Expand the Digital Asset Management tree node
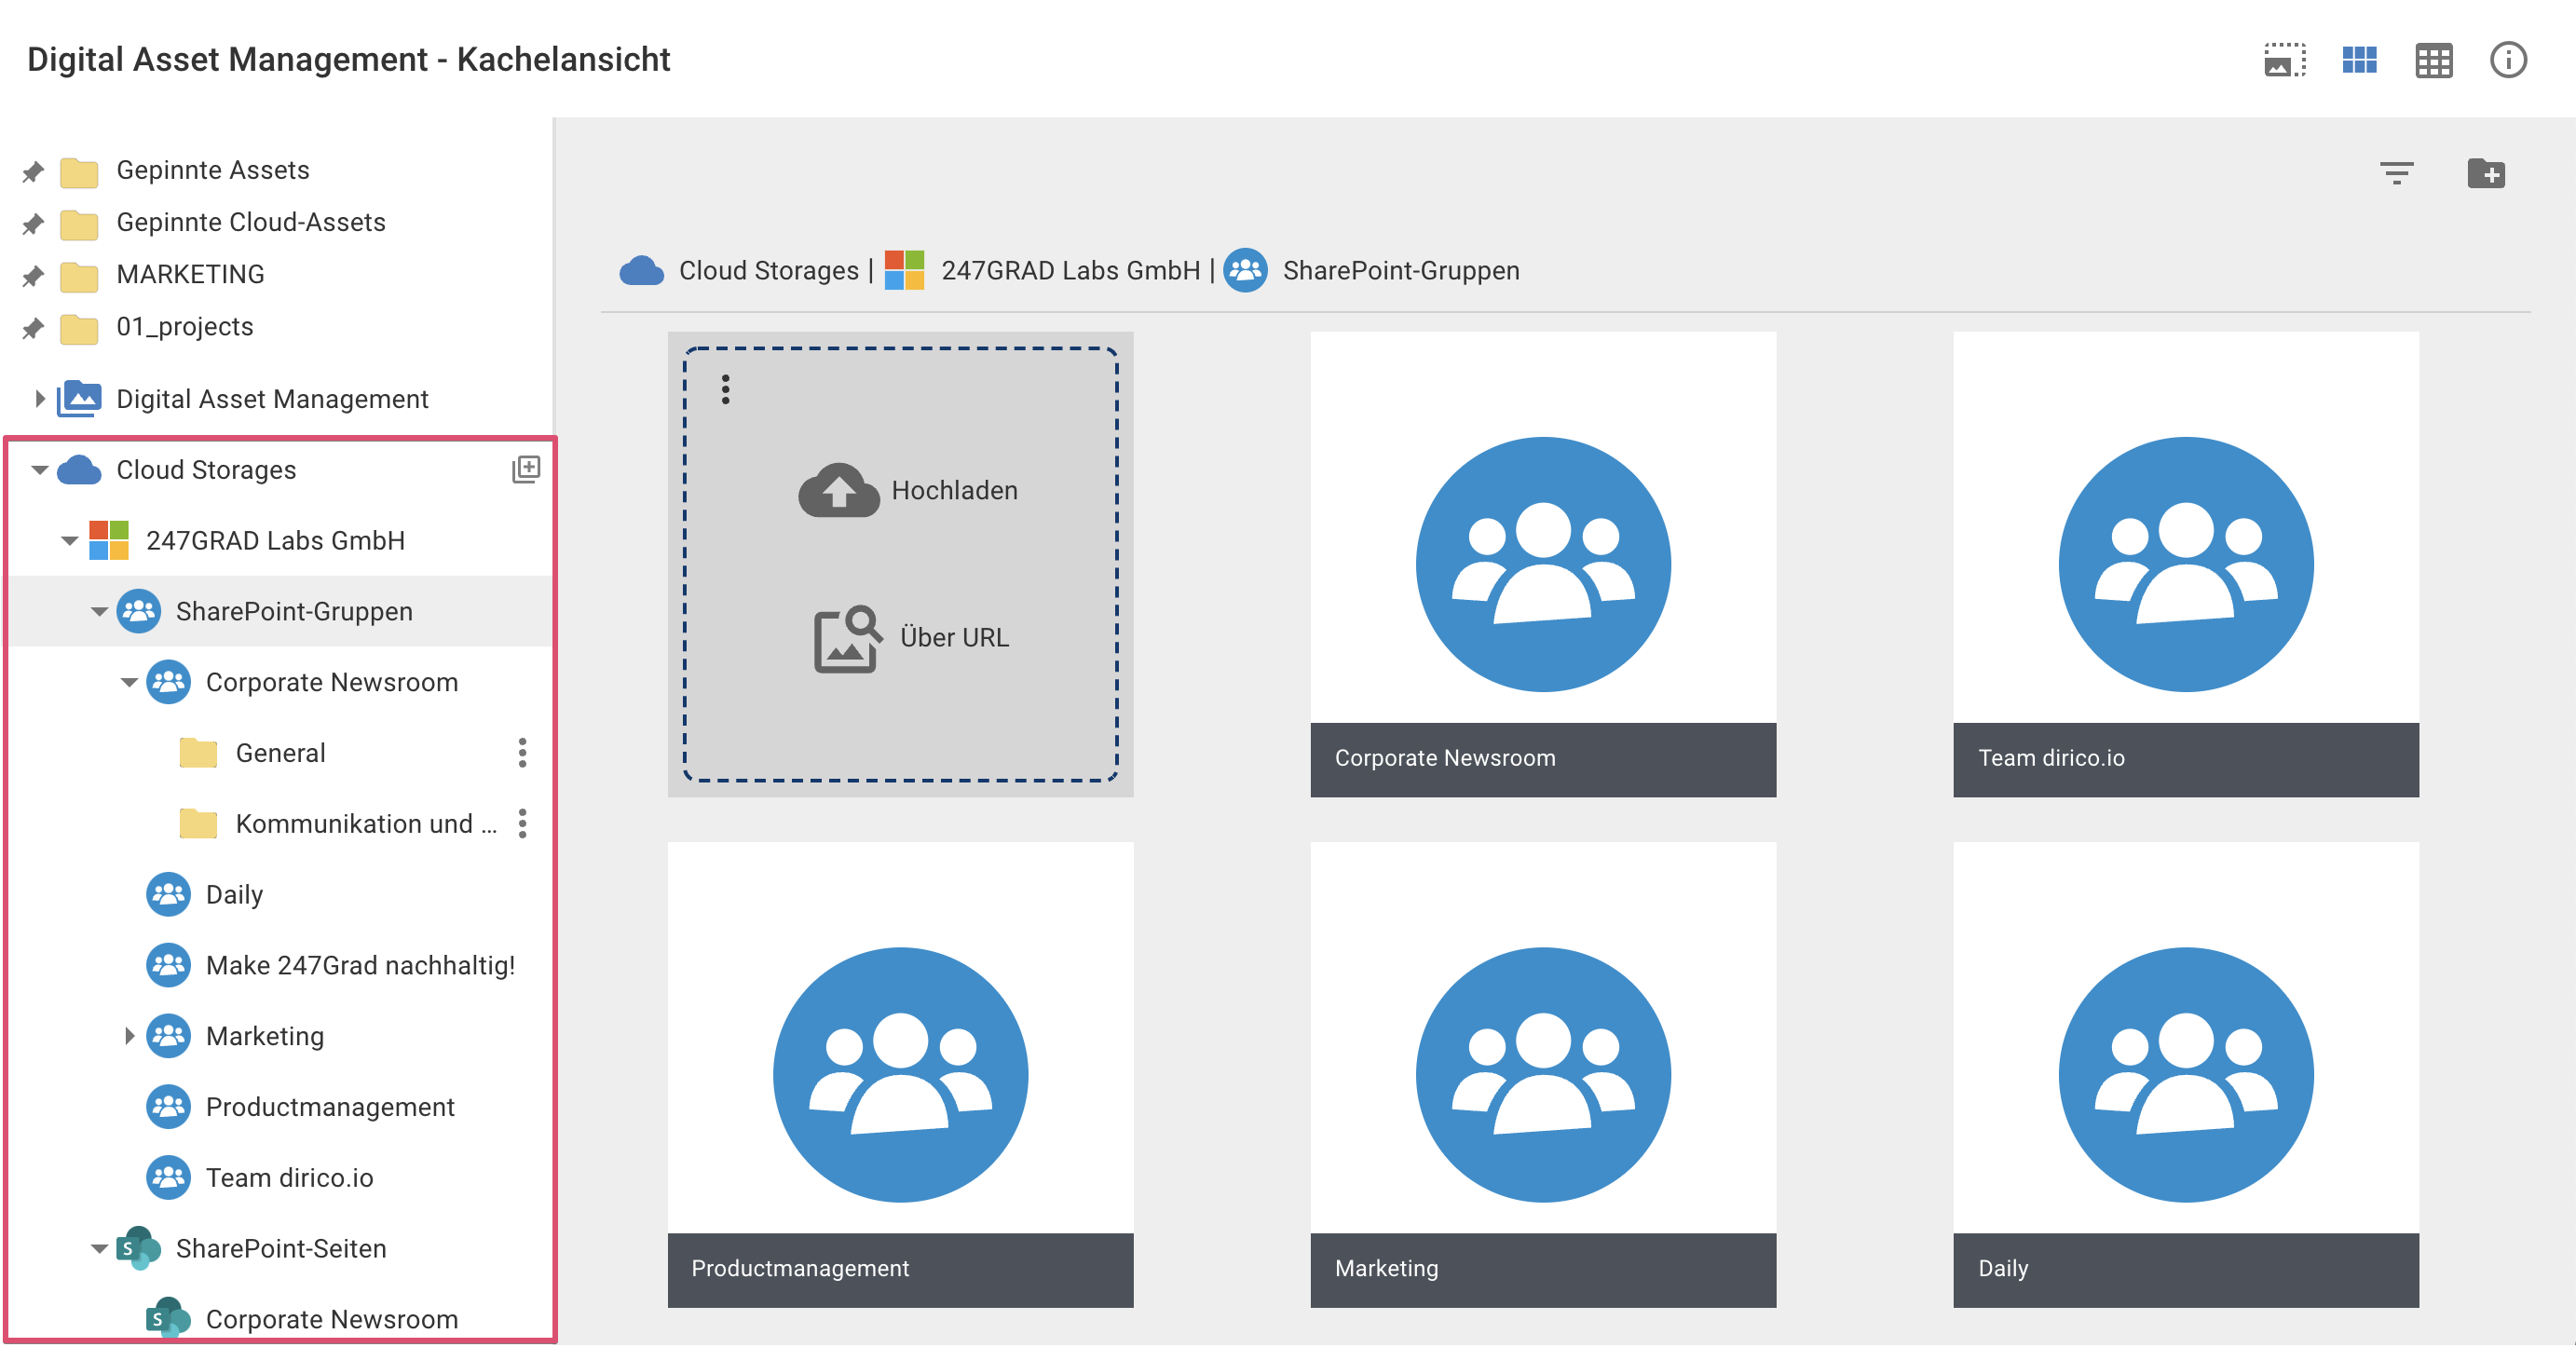The width and height of the screenshot is (2576, 1347). [40, 399]
